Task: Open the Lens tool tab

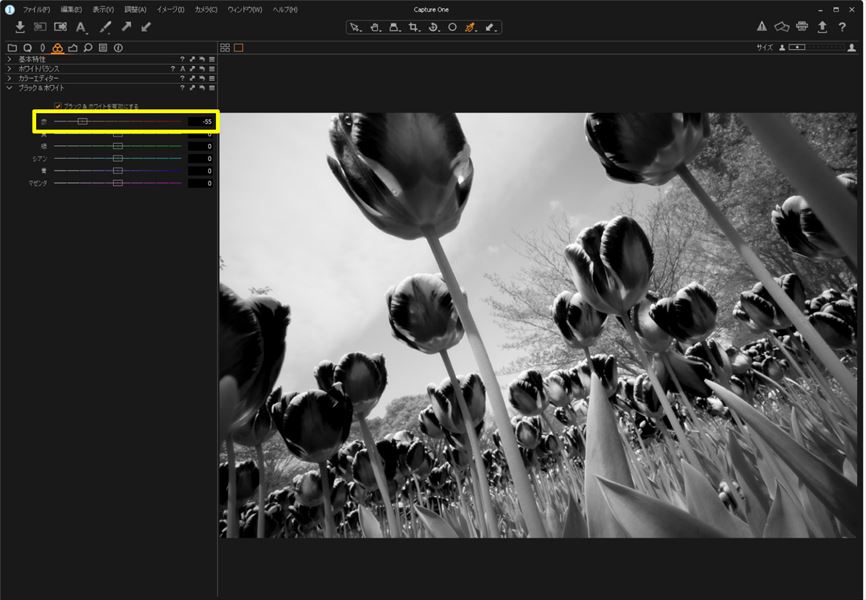Action: (x=43, y=48)
